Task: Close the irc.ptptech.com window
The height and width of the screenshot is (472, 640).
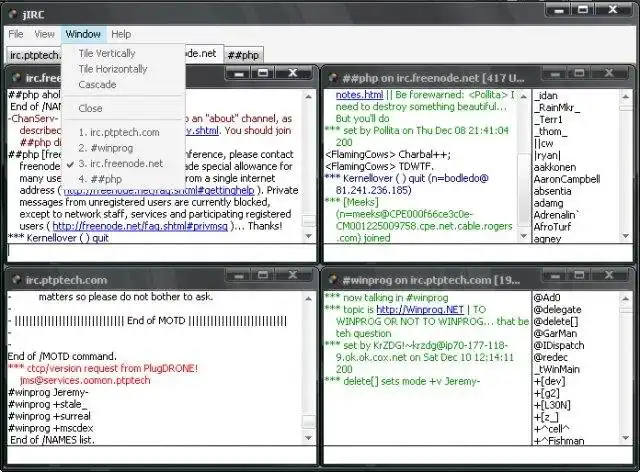Action: [293, 275]
